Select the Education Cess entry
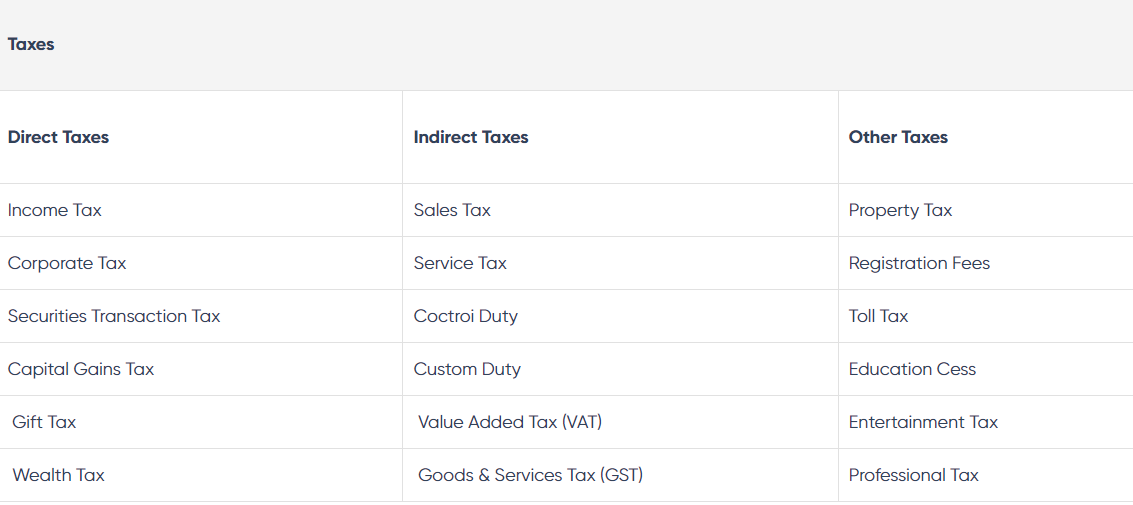Screen dimensions: 1133x505 [912, 369]
